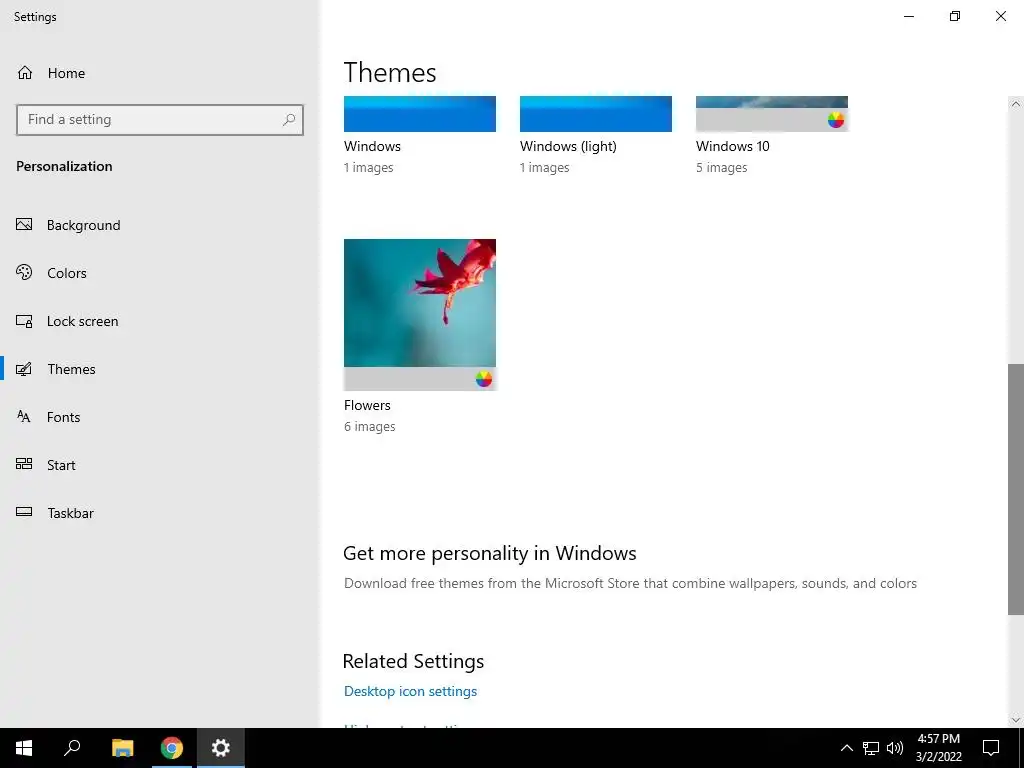This screenshot has width=1024, height=768.
Task: Click '5 images' under Windows 10
Action: 722,168
